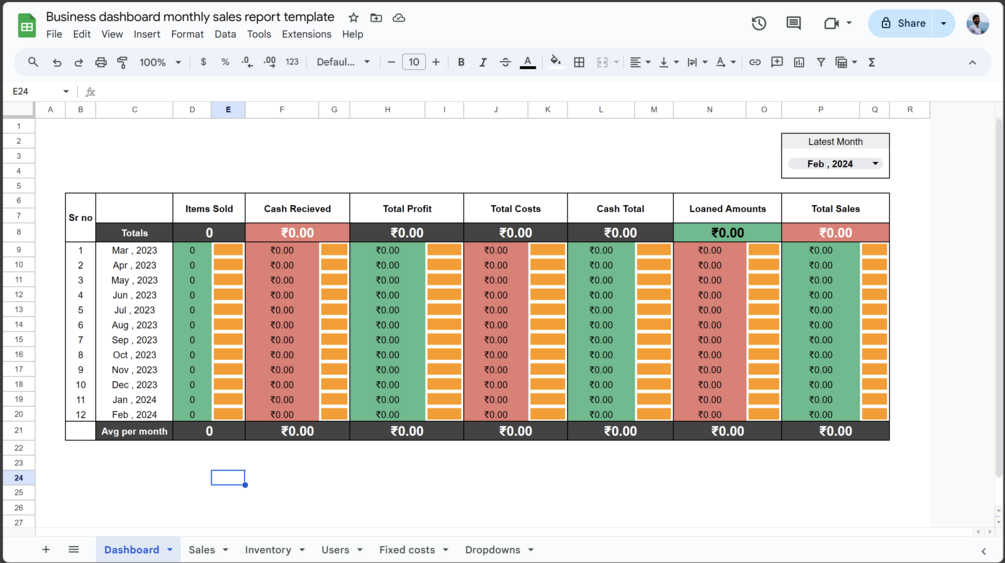Open the font family Default dropdown
Screen dimensions: 1005x563
coord(343,62)
